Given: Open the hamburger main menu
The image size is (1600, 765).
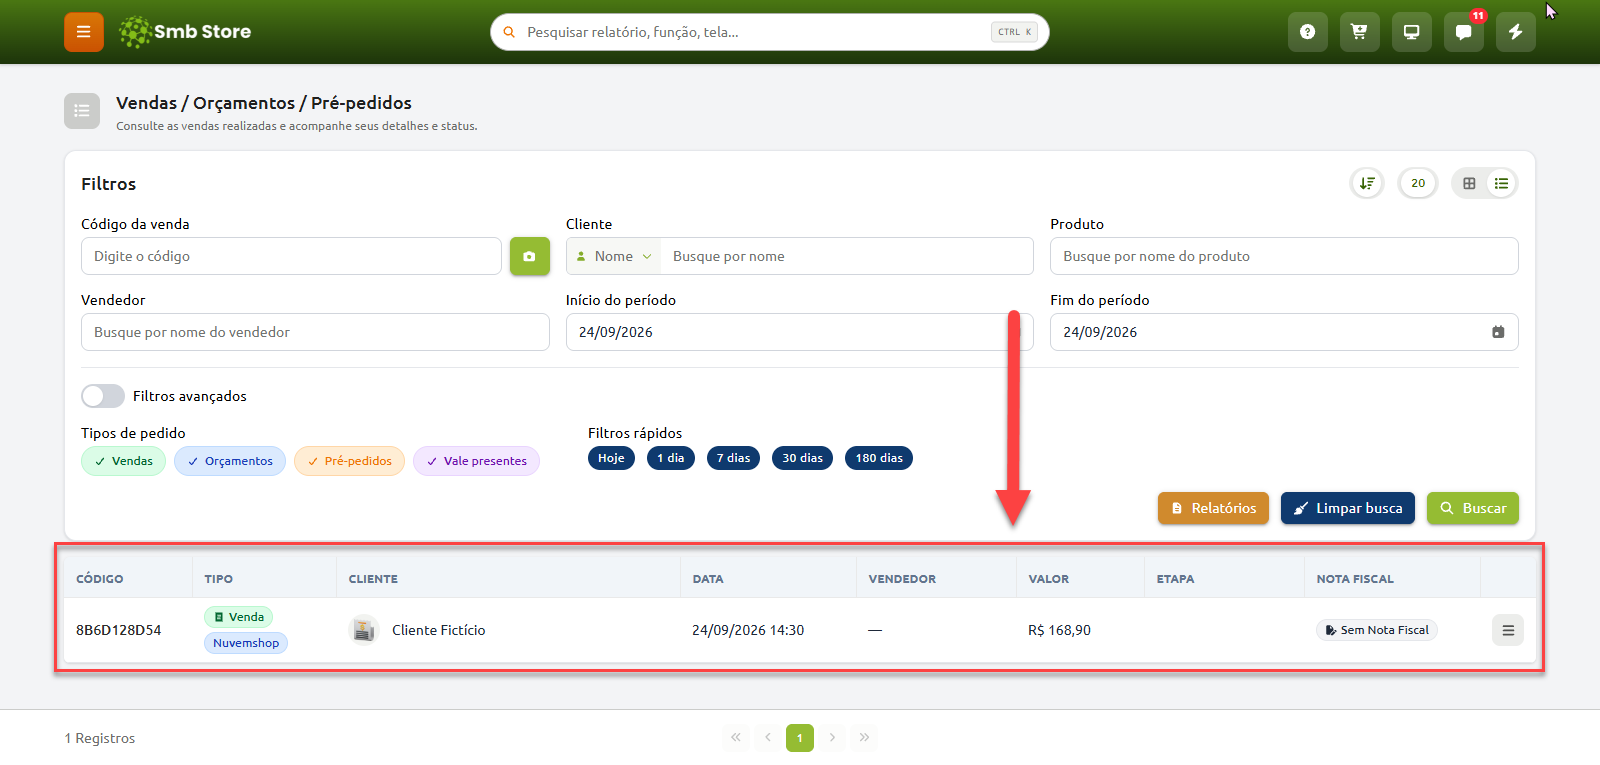Looking at the screenshot, I should 84,32.
